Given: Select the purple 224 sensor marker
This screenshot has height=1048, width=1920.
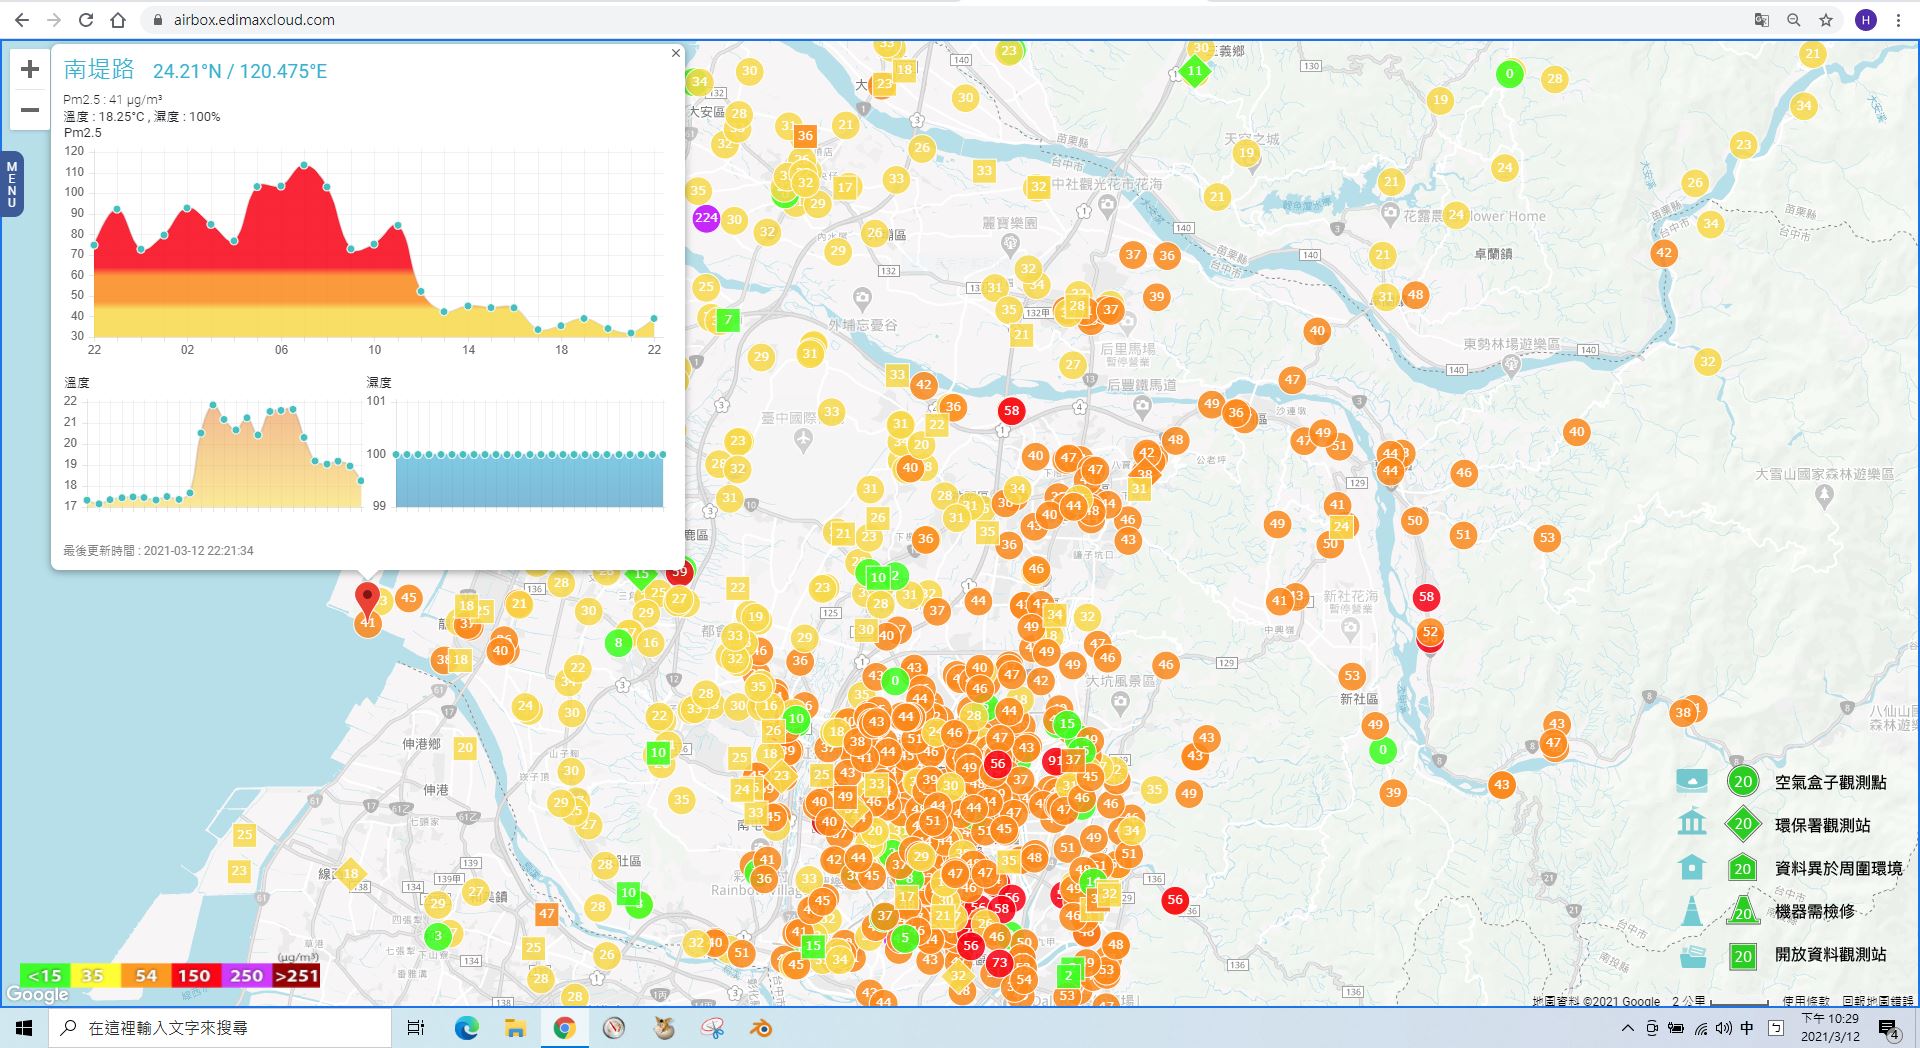Looking at the screenshot, I should point(706,217).
